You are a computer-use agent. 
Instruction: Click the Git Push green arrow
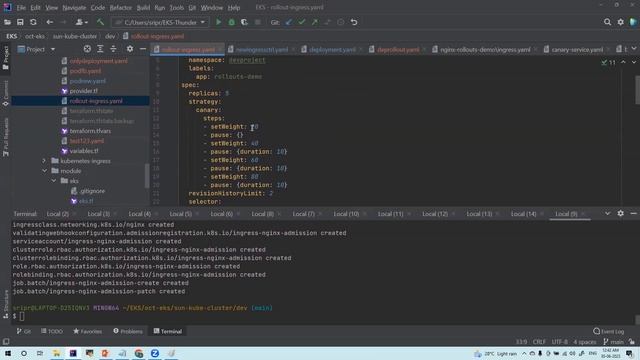coord(315,22)
